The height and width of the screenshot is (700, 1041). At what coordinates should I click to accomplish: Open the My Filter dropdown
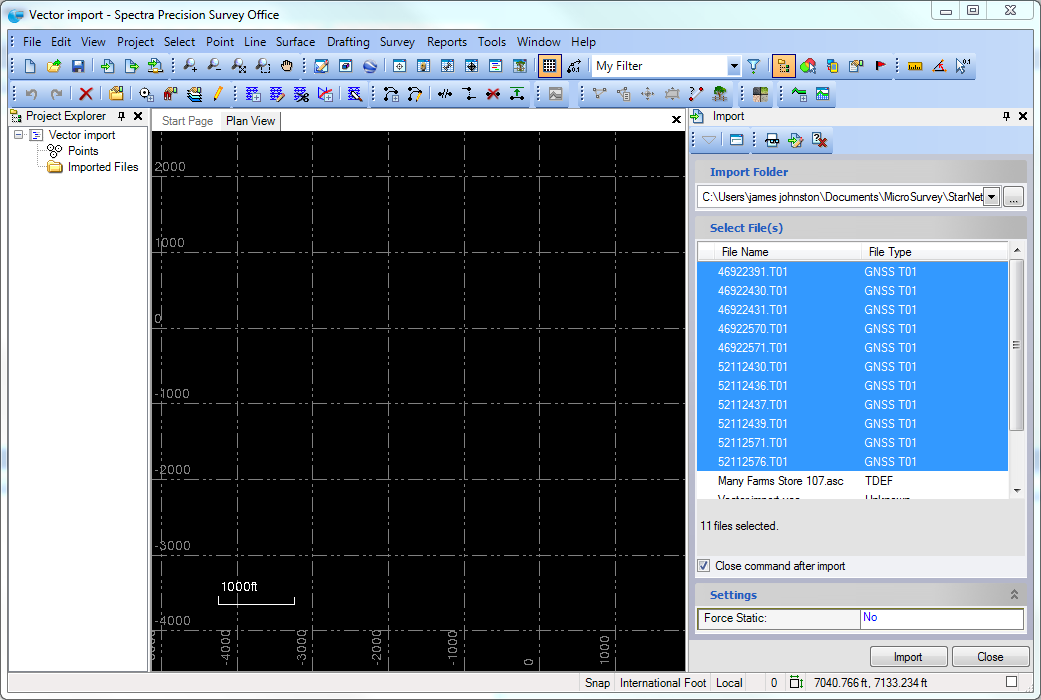point(734,67)
